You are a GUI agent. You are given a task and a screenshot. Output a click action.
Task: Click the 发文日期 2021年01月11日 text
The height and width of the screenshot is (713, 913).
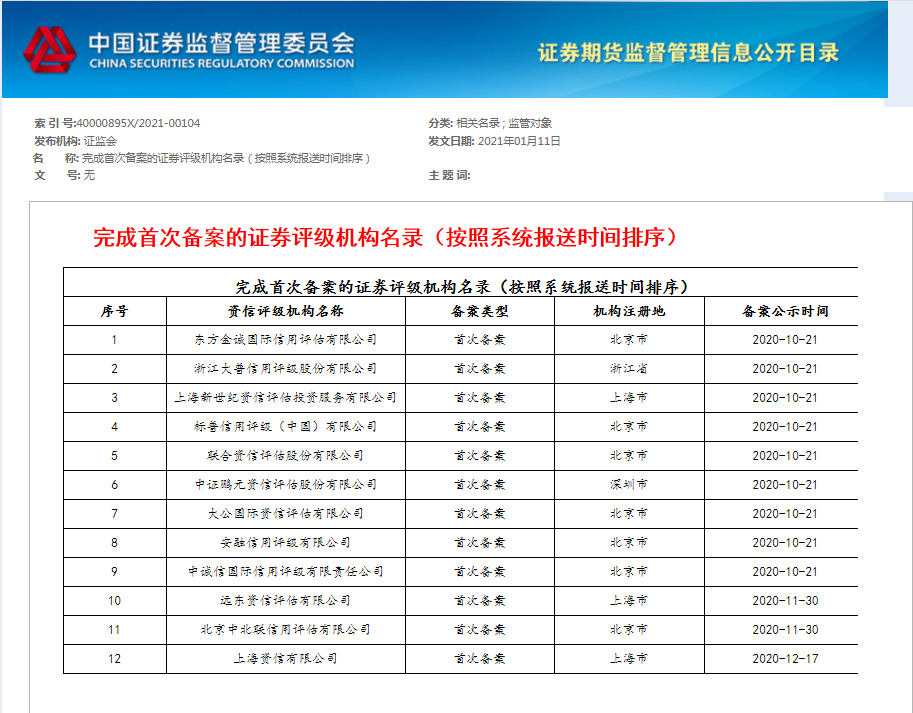(x=494, y=141)
